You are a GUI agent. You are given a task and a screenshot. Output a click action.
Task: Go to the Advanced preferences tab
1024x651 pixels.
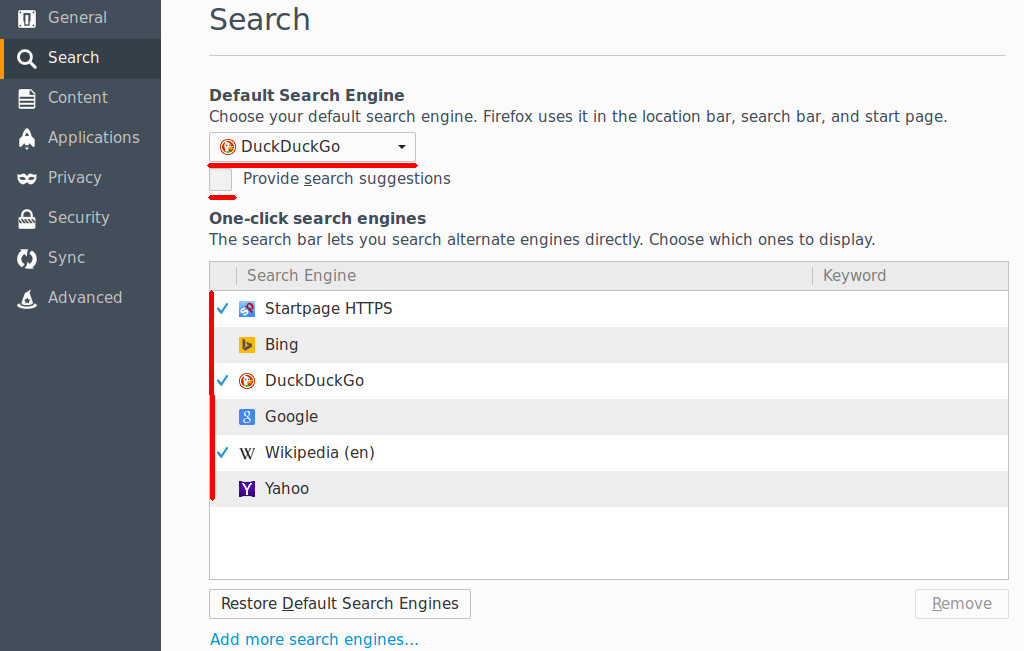[80, 298]
